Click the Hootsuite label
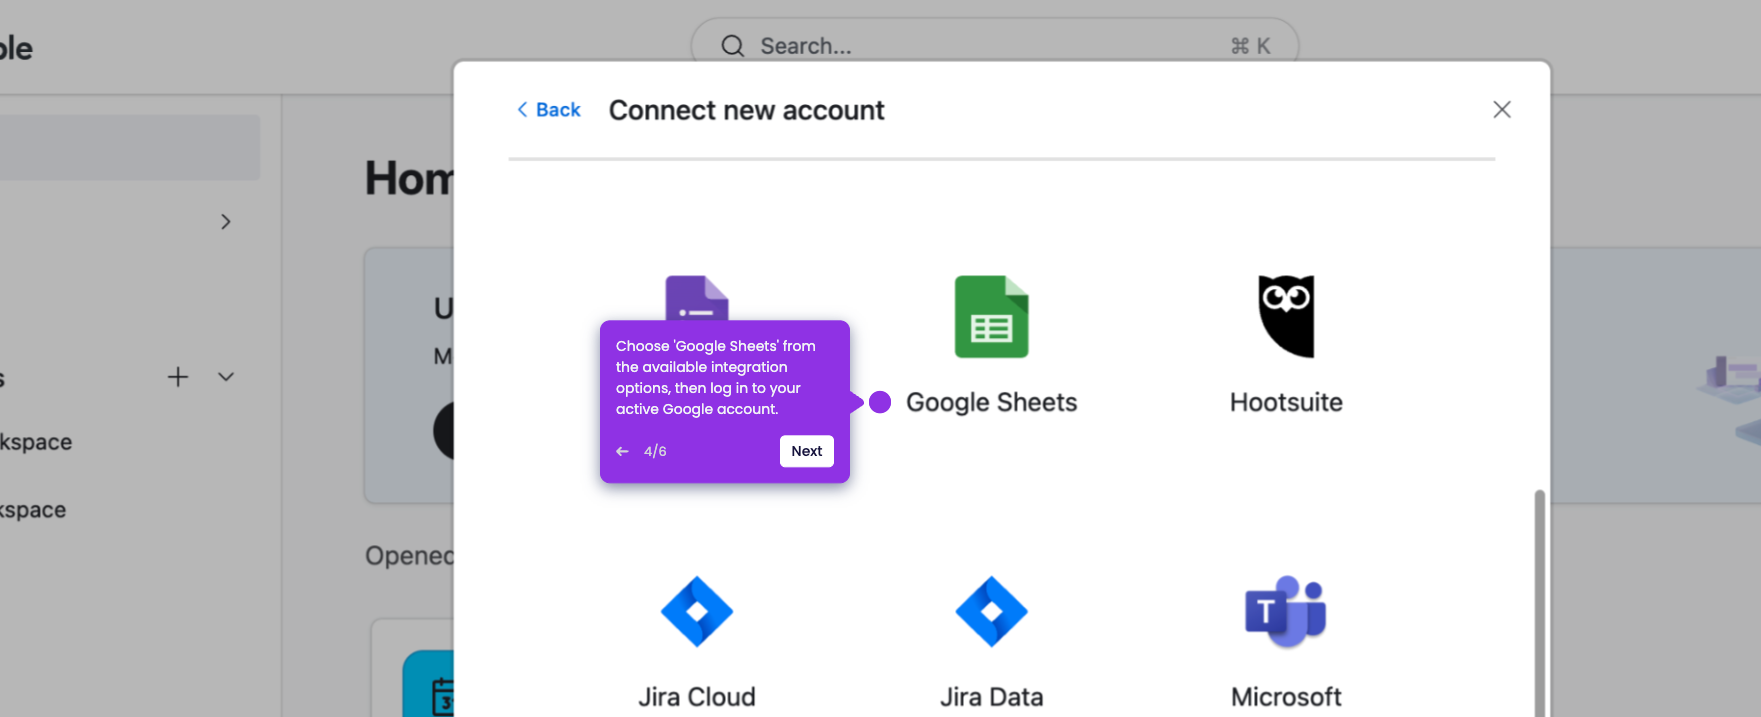 [1286, 402]
